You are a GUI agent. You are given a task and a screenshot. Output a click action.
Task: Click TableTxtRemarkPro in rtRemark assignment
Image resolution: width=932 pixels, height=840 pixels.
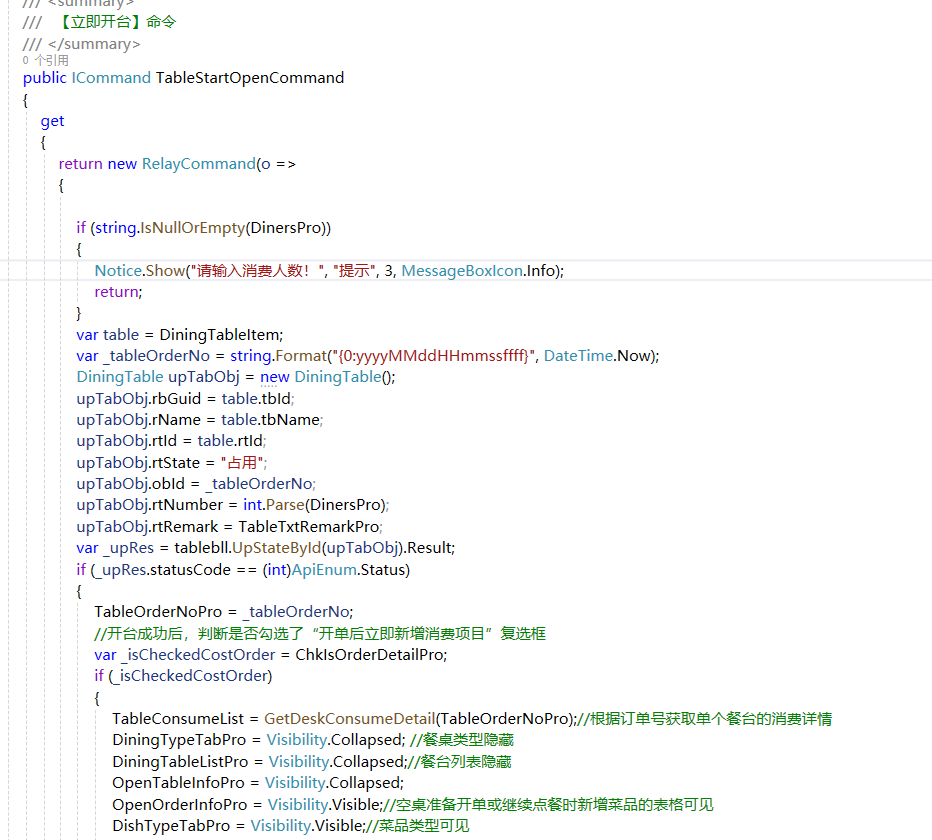(x=308, y=527)
